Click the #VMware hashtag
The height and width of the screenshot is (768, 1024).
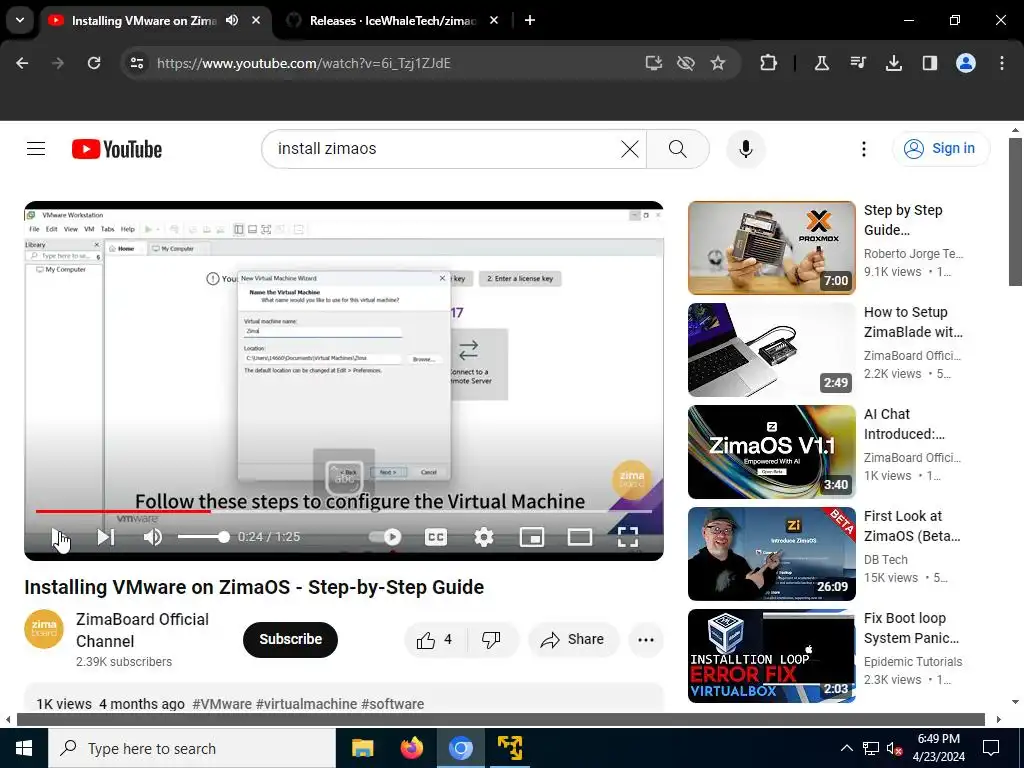(x=222, y=704)
